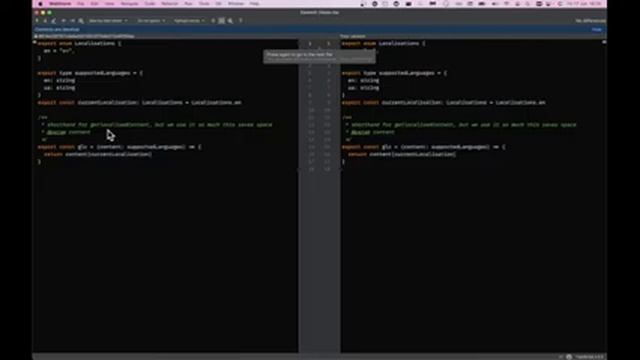Open the Tools menu

pos(204,4)
